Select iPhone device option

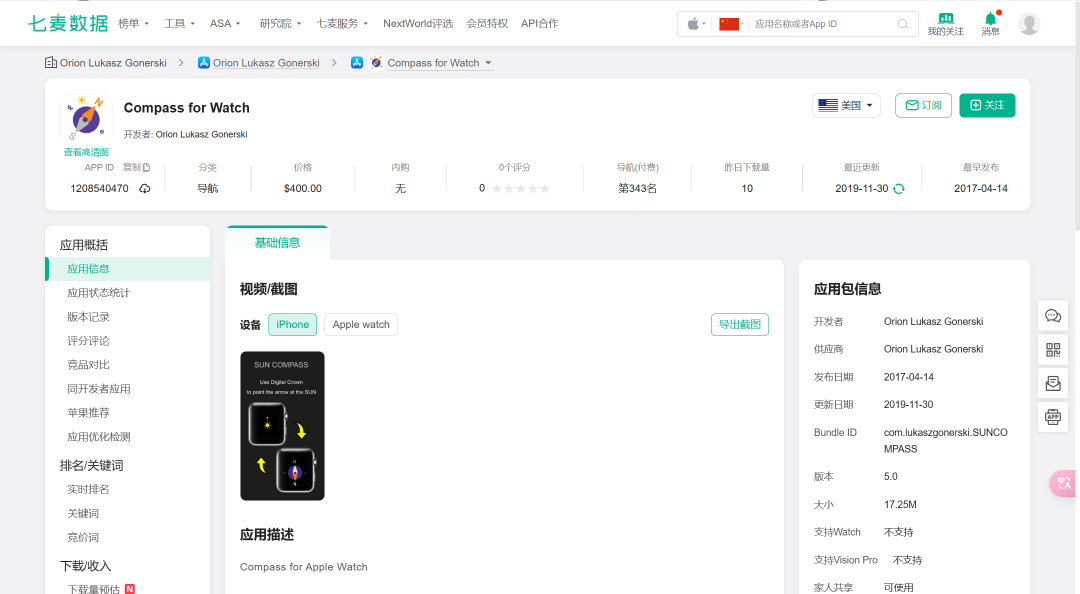point(293,325)
